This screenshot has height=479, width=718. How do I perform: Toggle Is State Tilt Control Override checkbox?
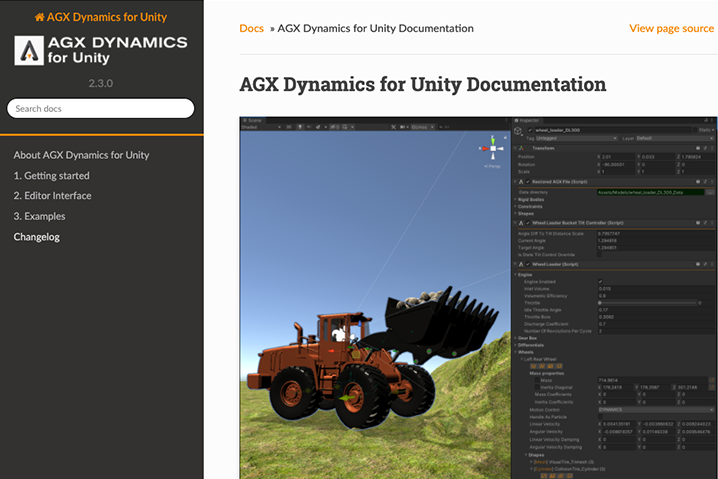599,255
